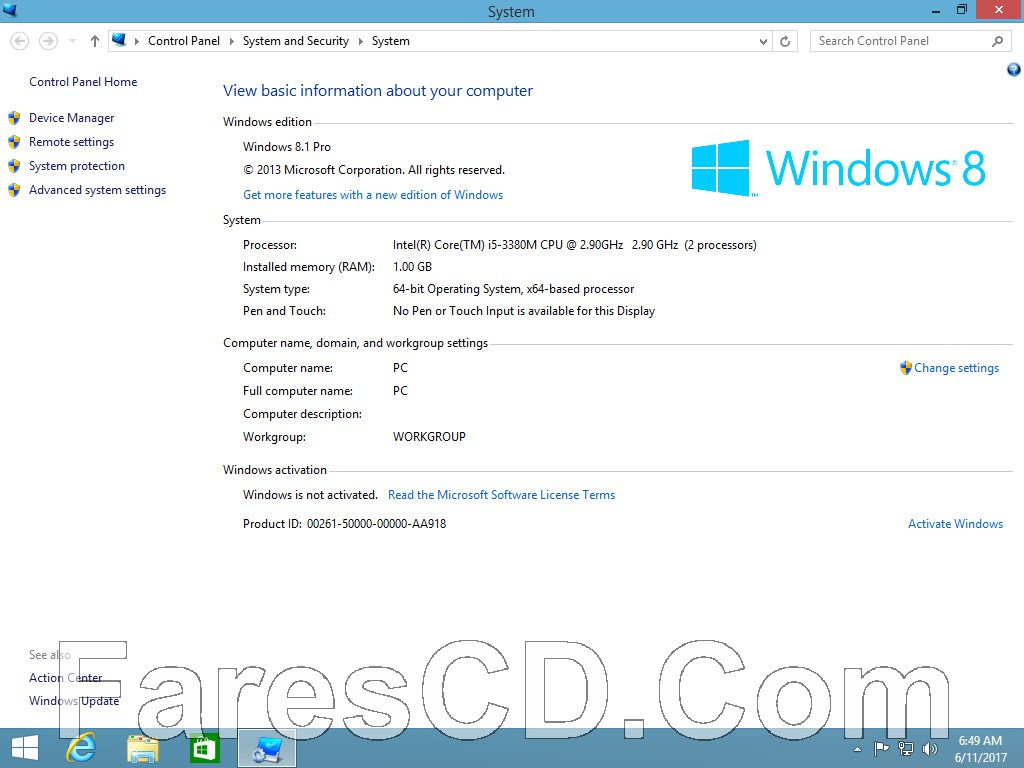Open Advanced system settings

coord(97,190)
